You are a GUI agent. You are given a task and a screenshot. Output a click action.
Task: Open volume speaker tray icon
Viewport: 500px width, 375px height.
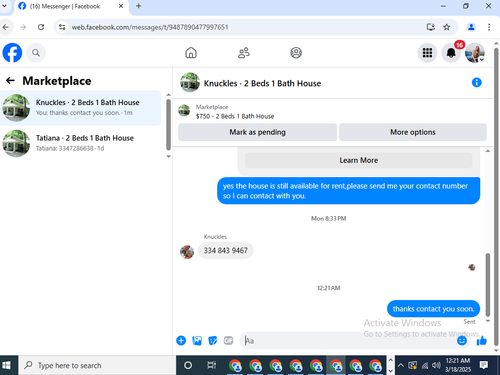436,365
